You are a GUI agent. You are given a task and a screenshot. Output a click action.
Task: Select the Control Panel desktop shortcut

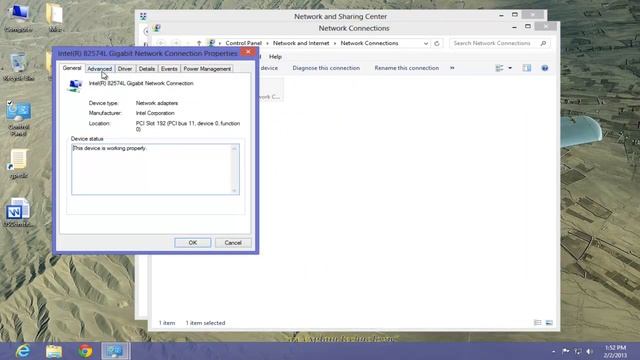pos(18,119)
